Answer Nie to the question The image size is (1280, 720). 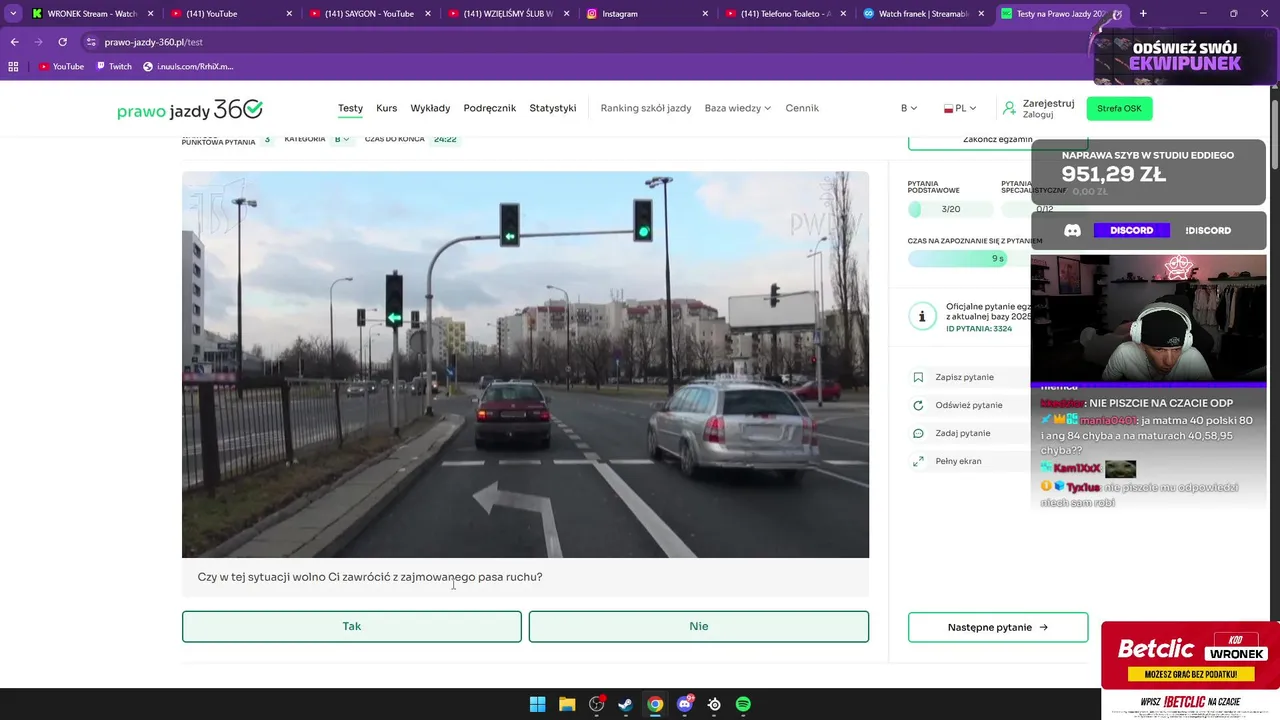tap(698, 626)
